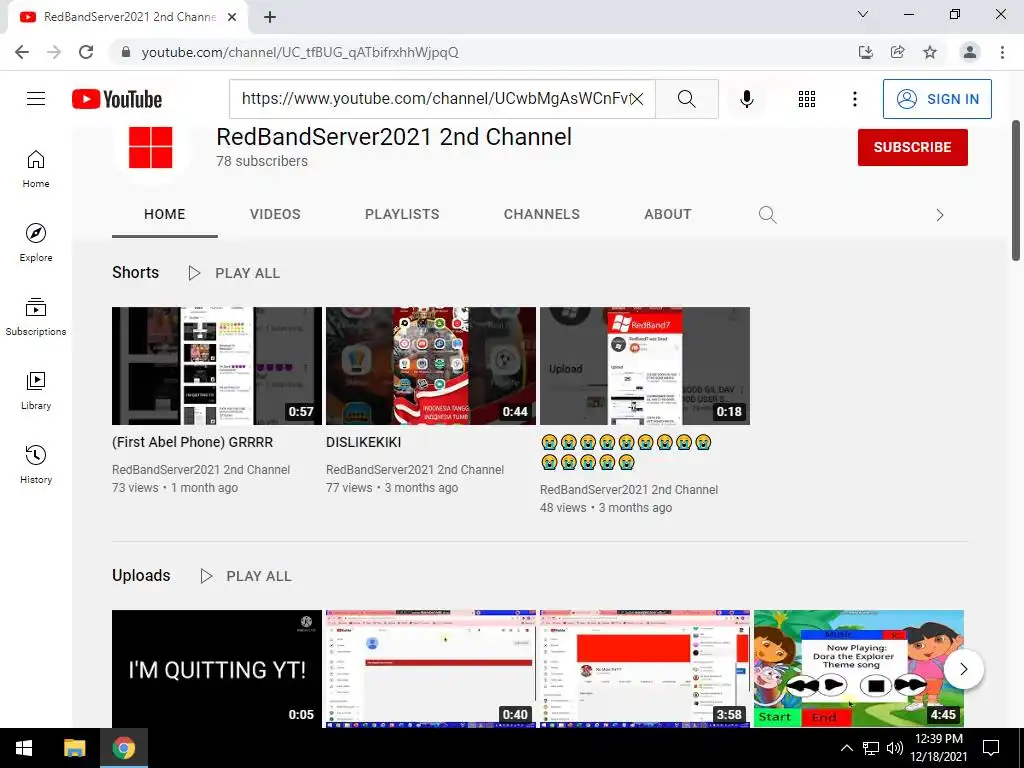1024x768 pixels.
Task: Open (First Abel Phone) GRRRR video title
Action: pos(193,442)
